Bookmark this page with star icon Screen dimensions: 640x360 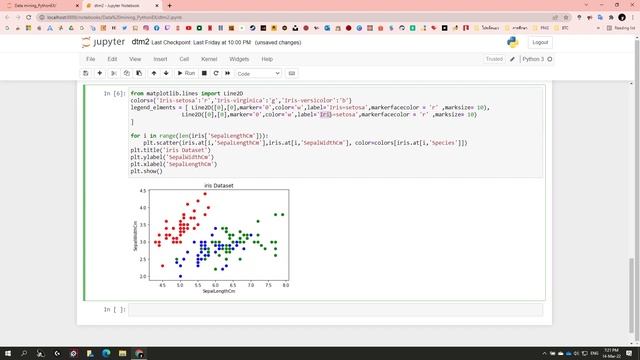(x=566, y=17)
